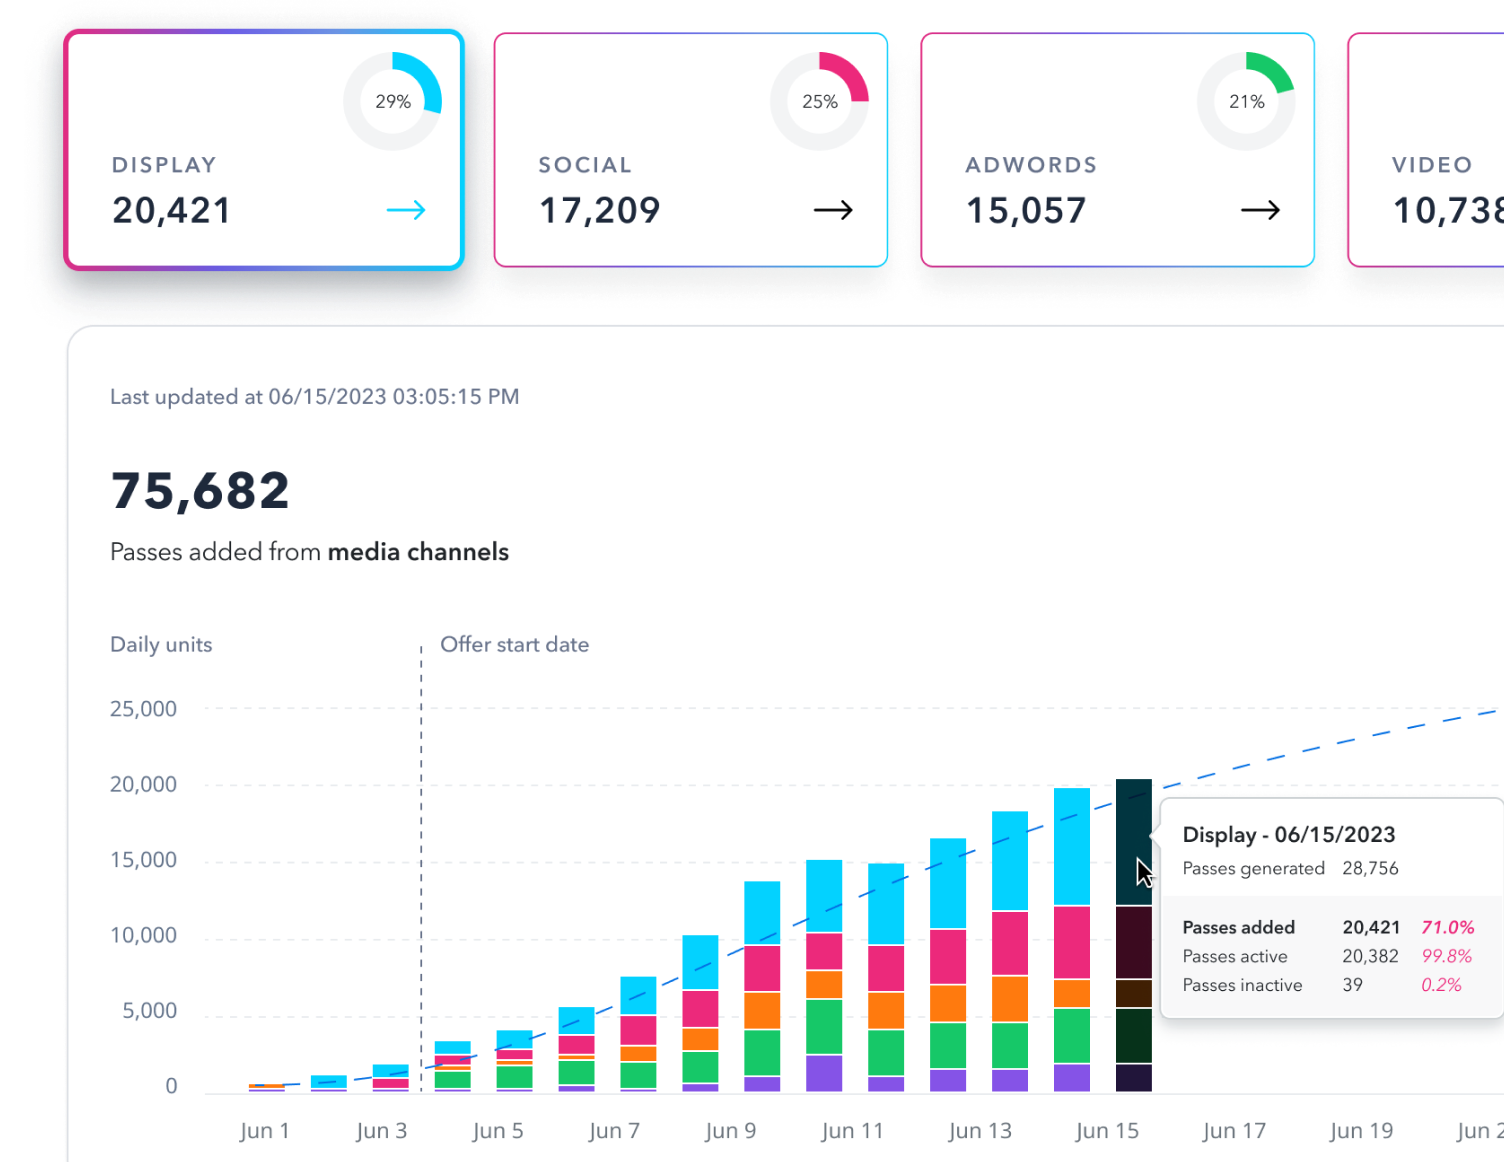Select the Display channel card title
This screenshot has height=1162, width=1504.
point(164,165)
